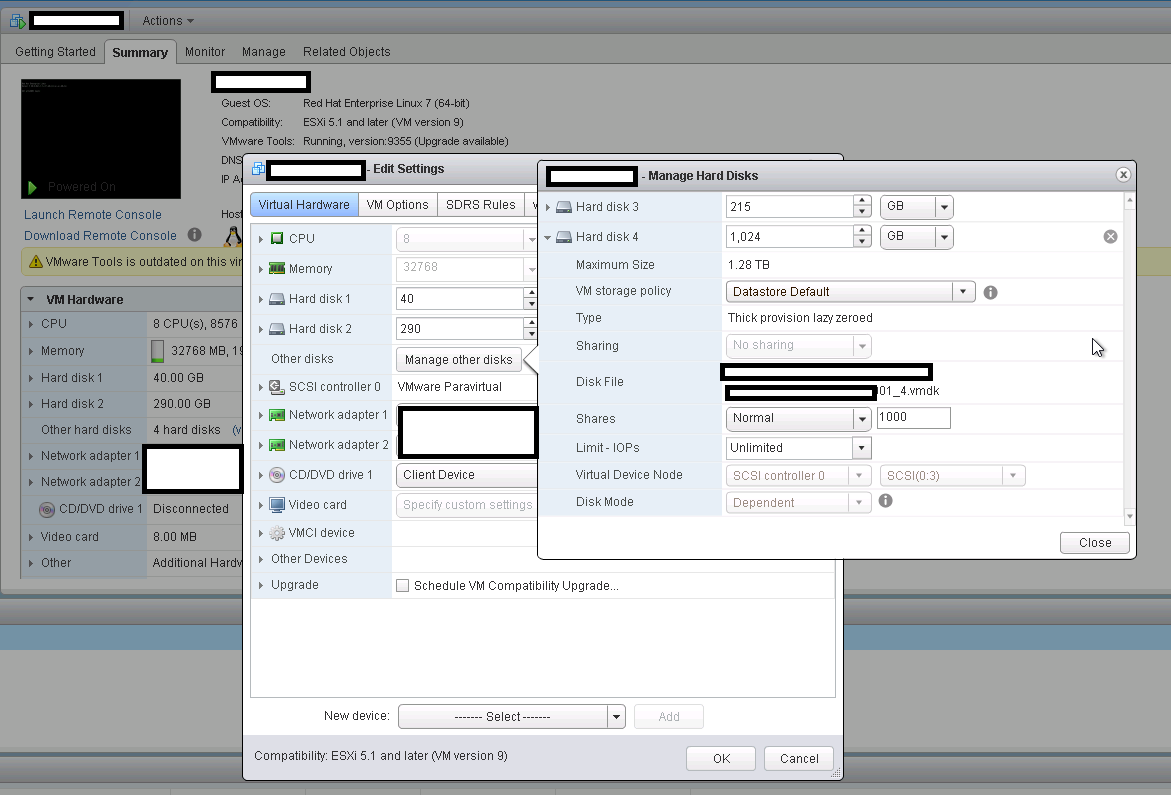This screenshot has height=795, width=1171.
Task: Click the VM icon in the top header
Action: coord(17,21)
